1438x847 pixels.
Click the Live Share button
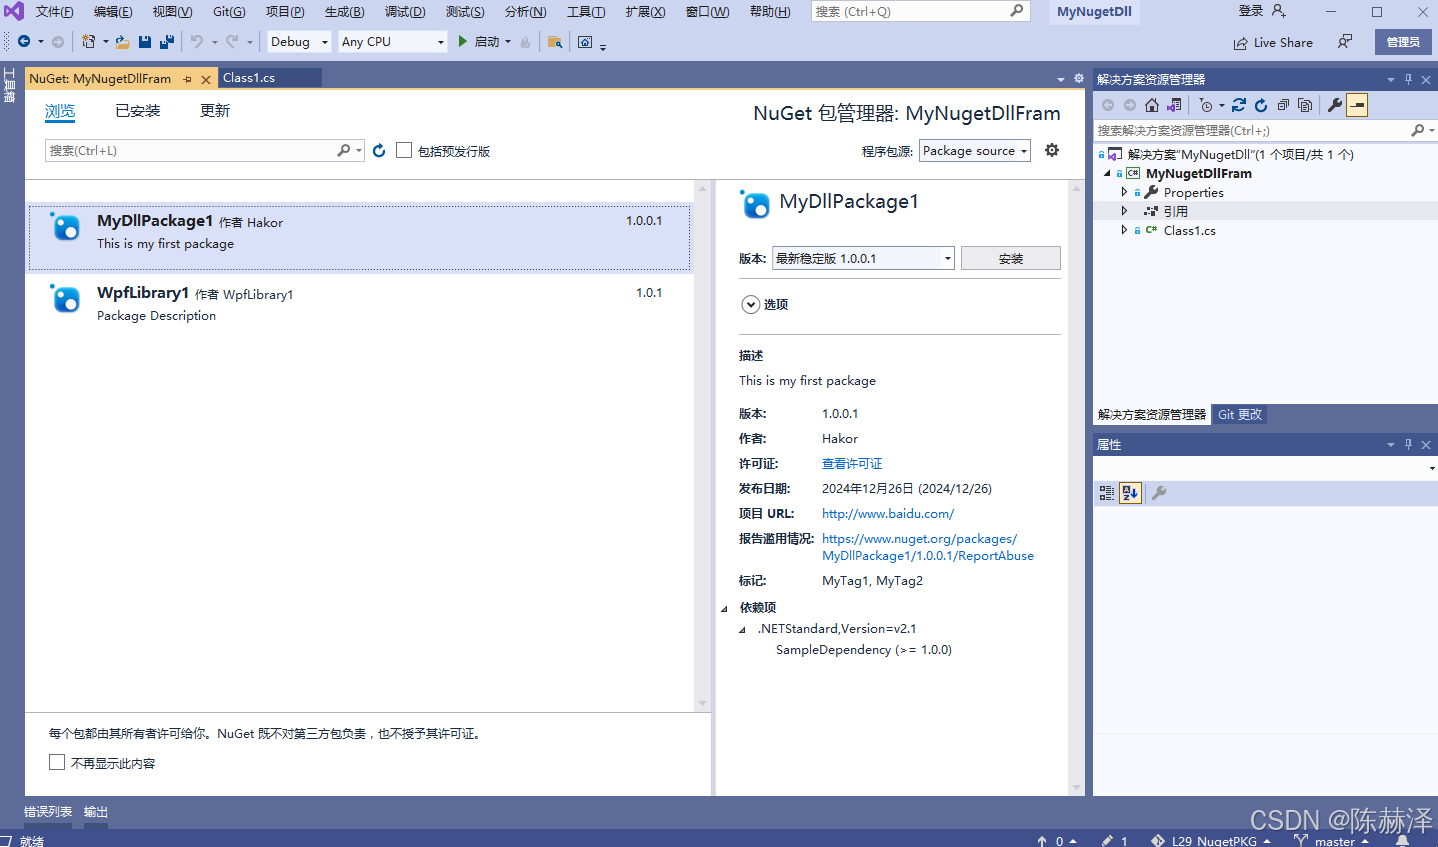1273,43
